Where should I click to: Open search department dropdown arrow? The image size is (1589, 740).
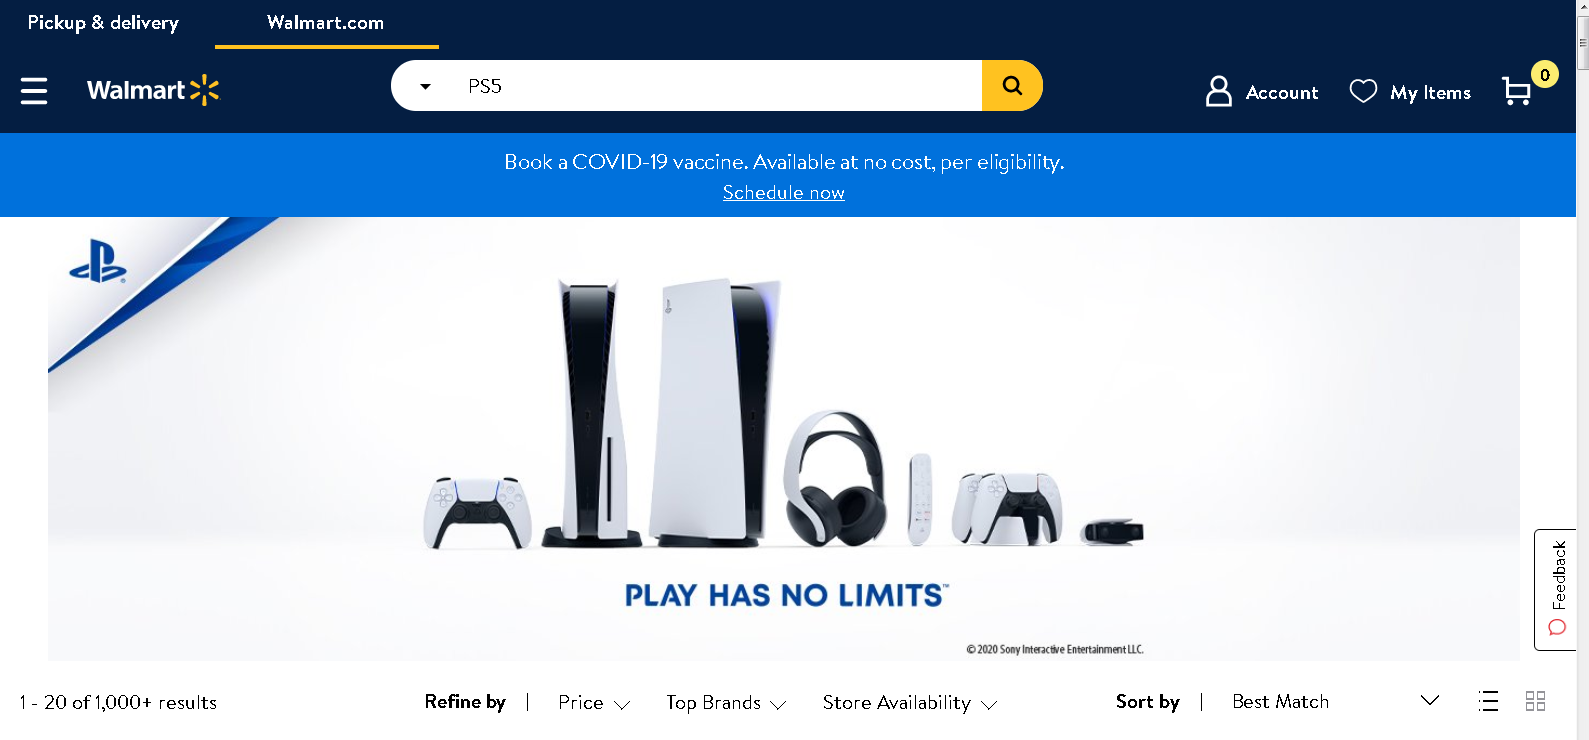425,86
